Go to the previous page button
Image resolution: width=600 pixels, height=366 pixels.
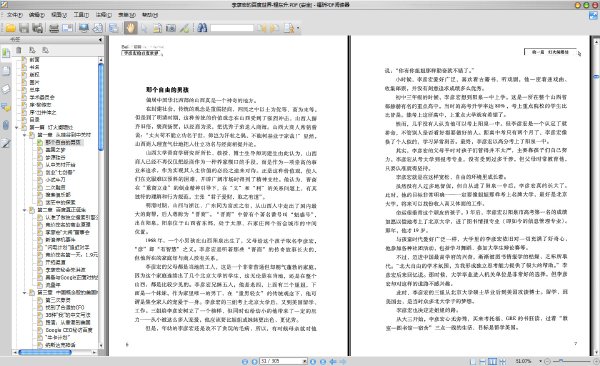click(x=254, y=361)
